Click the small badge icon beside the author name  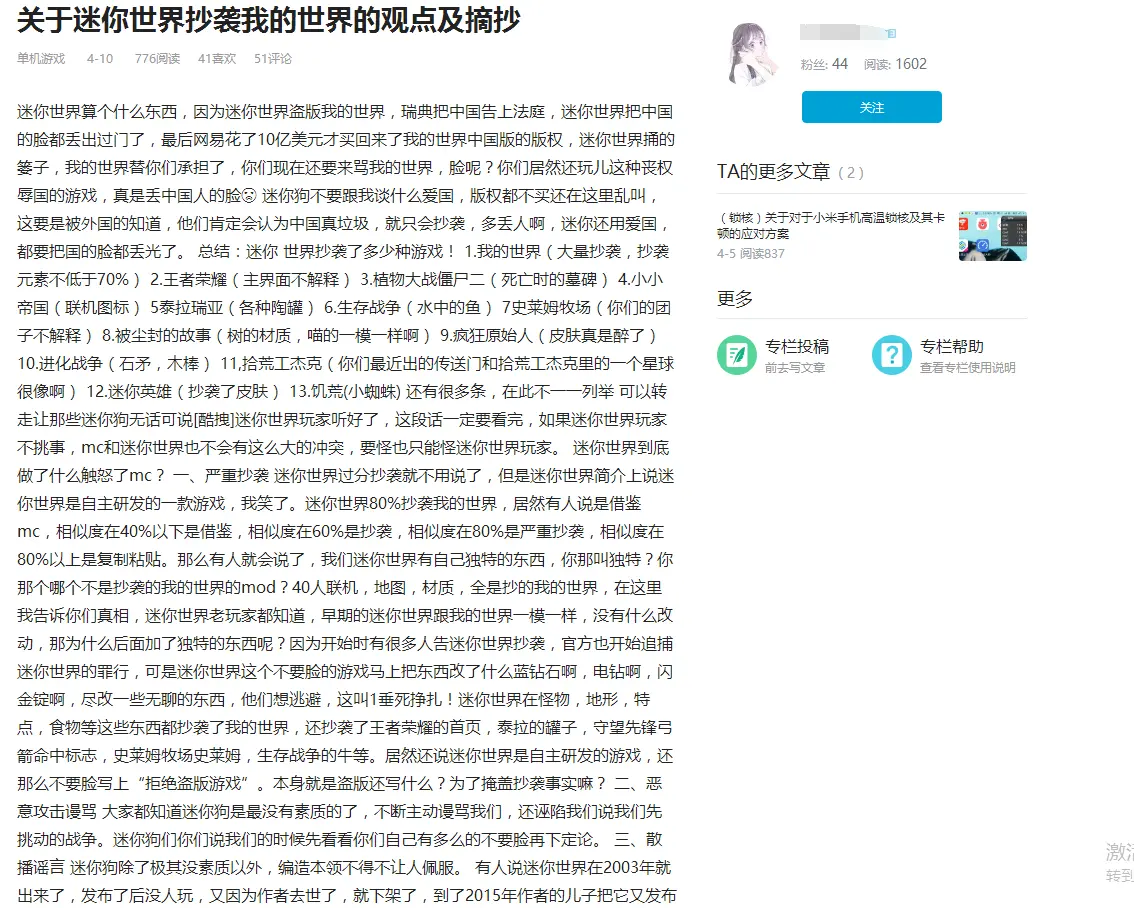(891, 33)
